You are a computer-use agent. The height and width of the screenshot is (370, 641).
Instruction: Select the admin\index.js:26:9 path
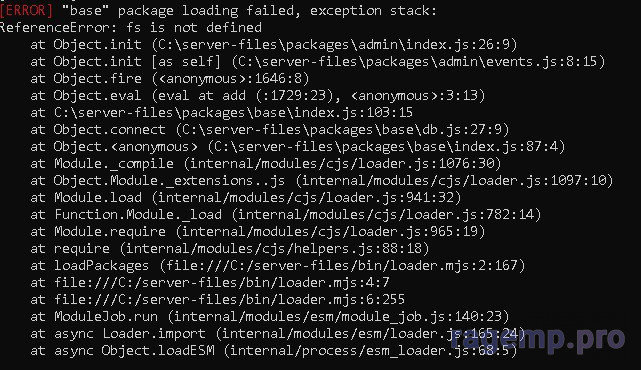(x=334, y=45)
